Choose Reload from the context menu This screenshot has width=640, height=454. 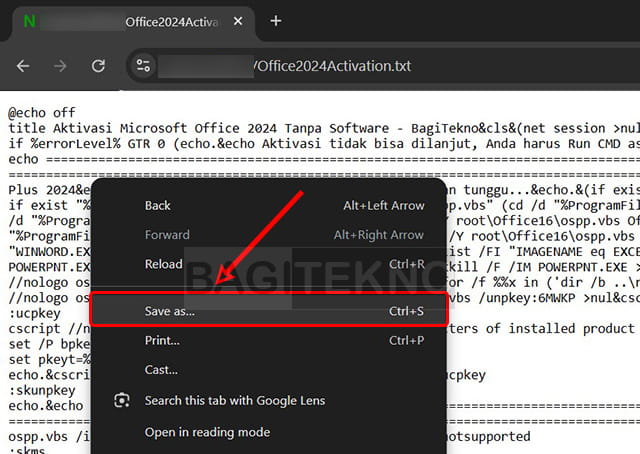tap(163, 264)
